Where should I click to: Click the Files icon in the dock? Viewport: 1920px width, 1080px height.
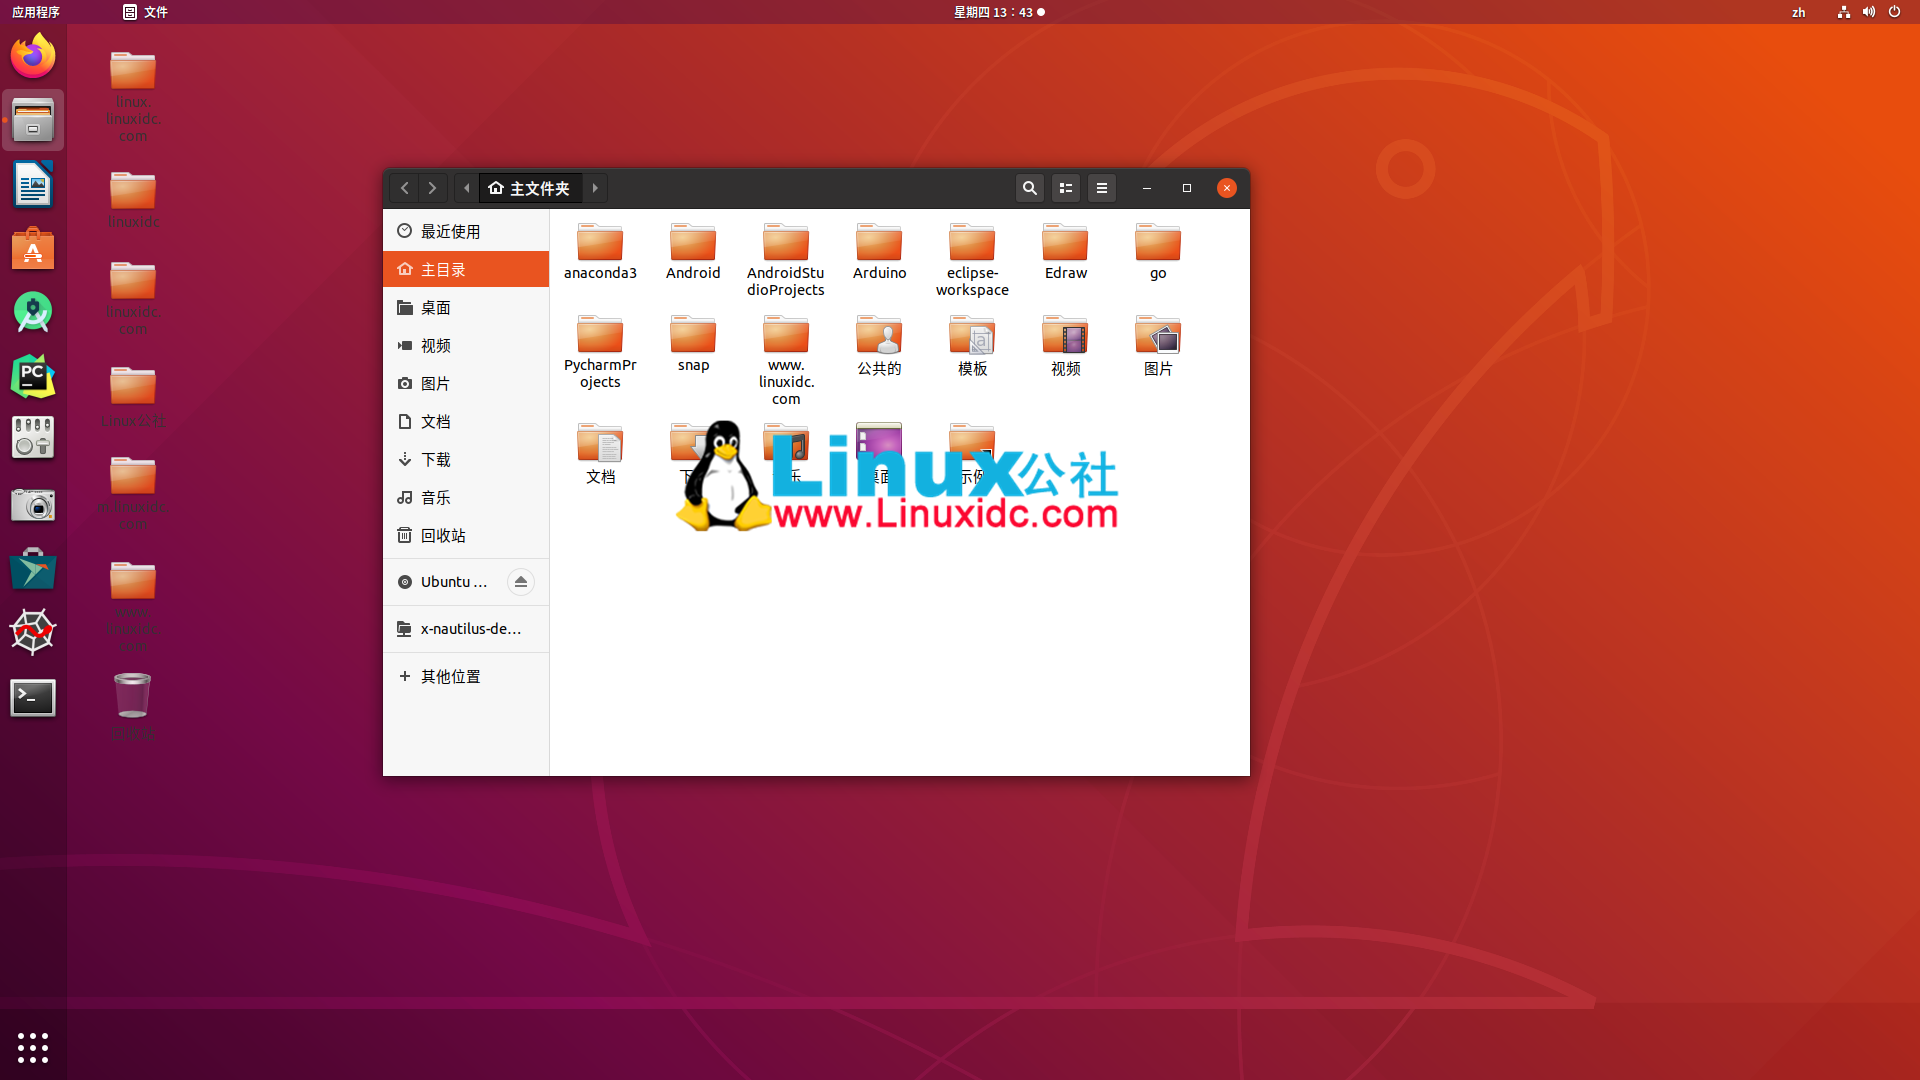pyautogui.click(x=33, y=120)
